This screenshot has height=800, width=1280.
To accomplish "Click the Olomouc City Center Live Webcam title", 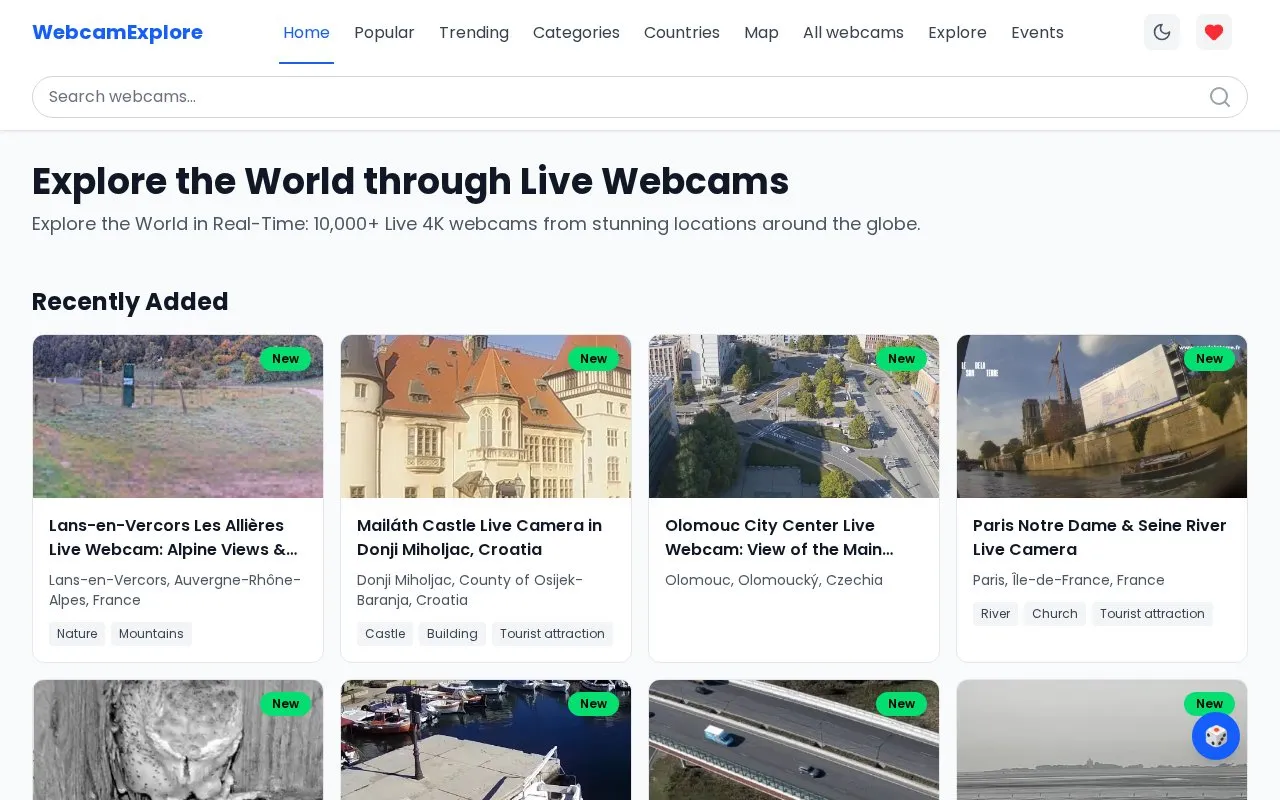I will (x=779, y=537).
